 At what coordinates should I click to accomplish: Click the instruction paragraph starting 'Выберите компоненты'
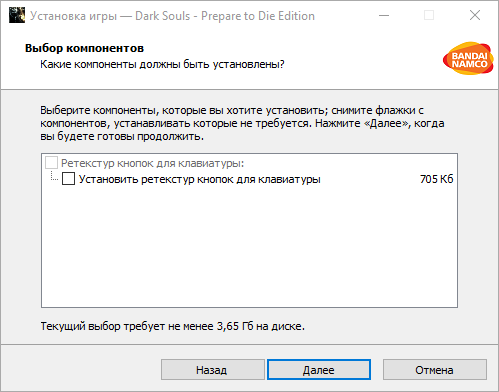[242, 123]
